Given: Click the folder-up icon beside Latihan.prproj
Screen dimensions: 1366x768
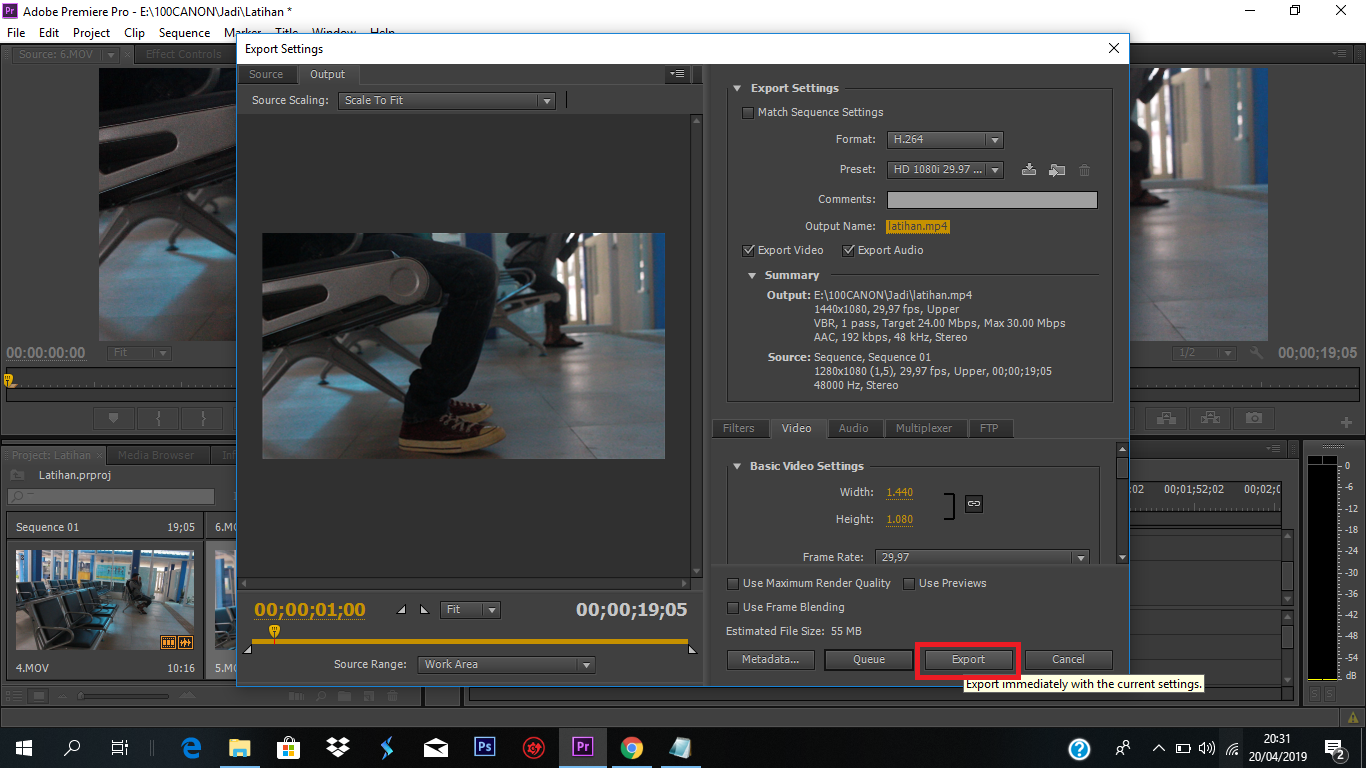Looking at the screenshot, I should click(x=17, y=475).
